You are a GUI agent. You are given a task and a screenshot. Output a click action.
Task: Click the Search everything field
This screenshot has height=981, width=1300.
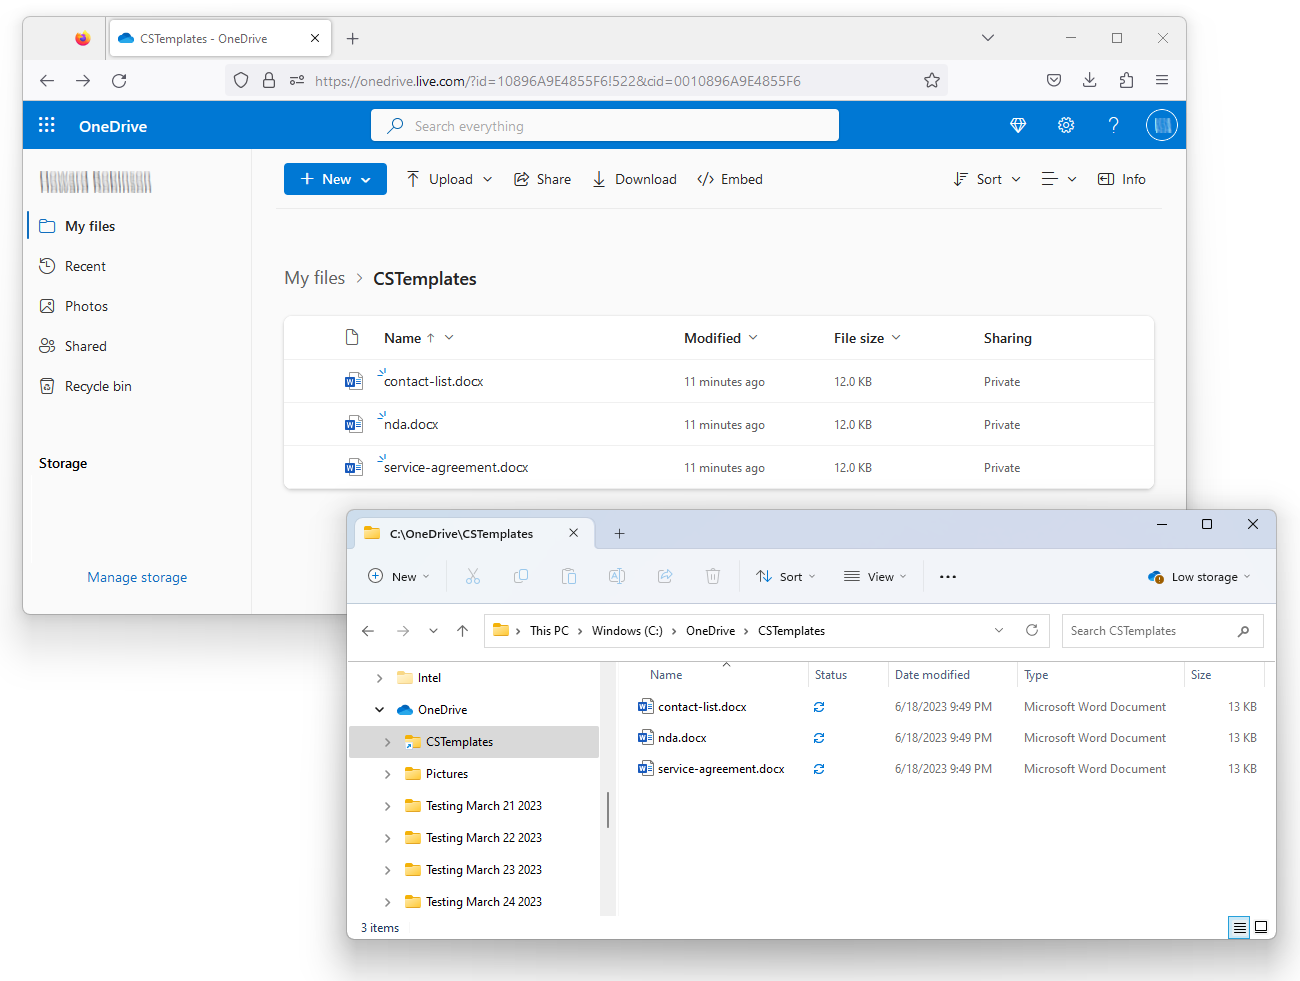605,126
